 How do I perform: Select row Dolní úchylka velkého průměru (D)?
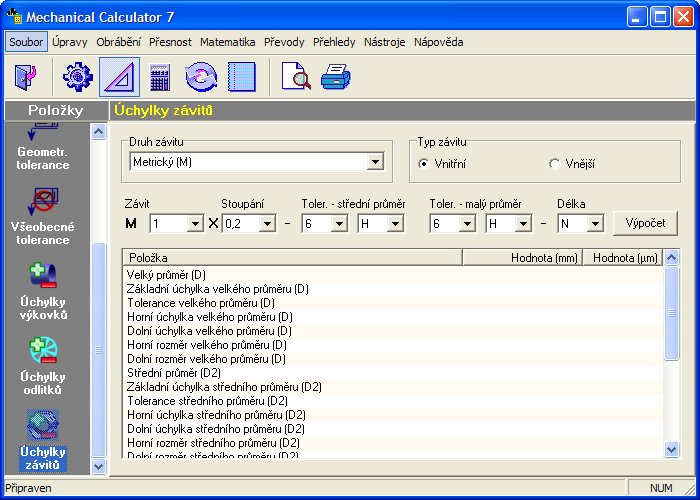pos(393,331)
